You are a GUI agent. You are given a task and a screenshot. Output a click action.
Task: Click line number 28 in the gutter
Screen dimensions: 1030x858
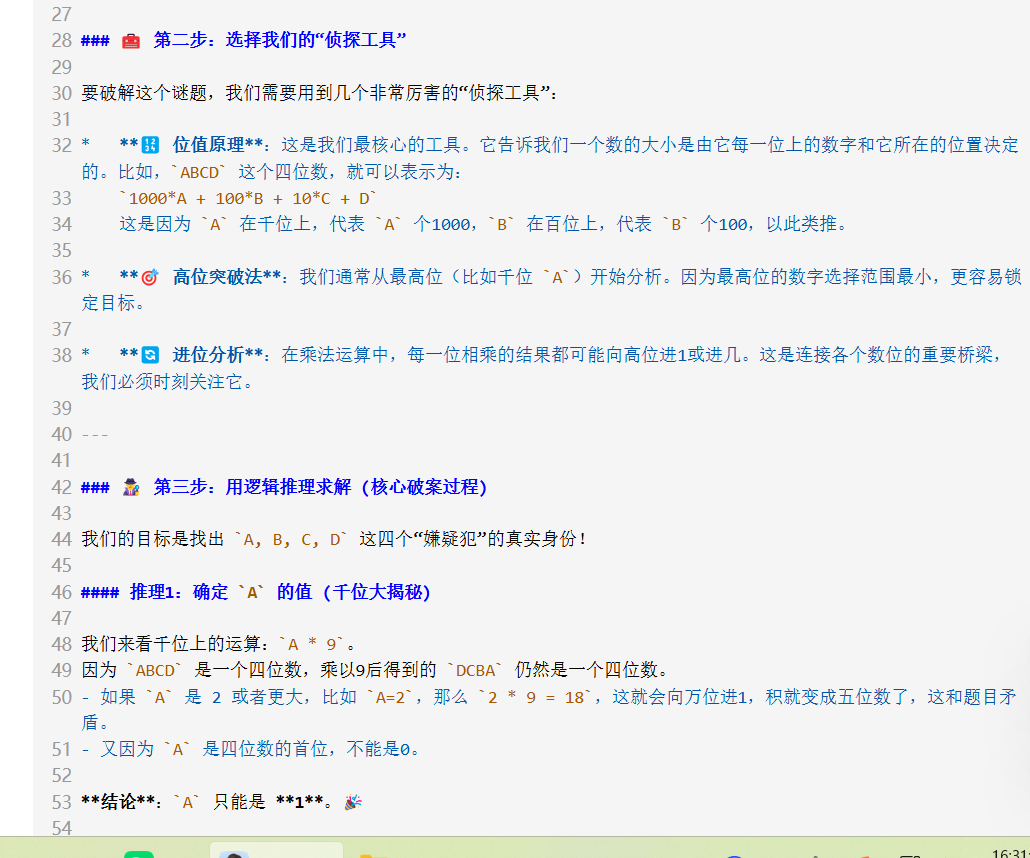[x=61, y=41]
